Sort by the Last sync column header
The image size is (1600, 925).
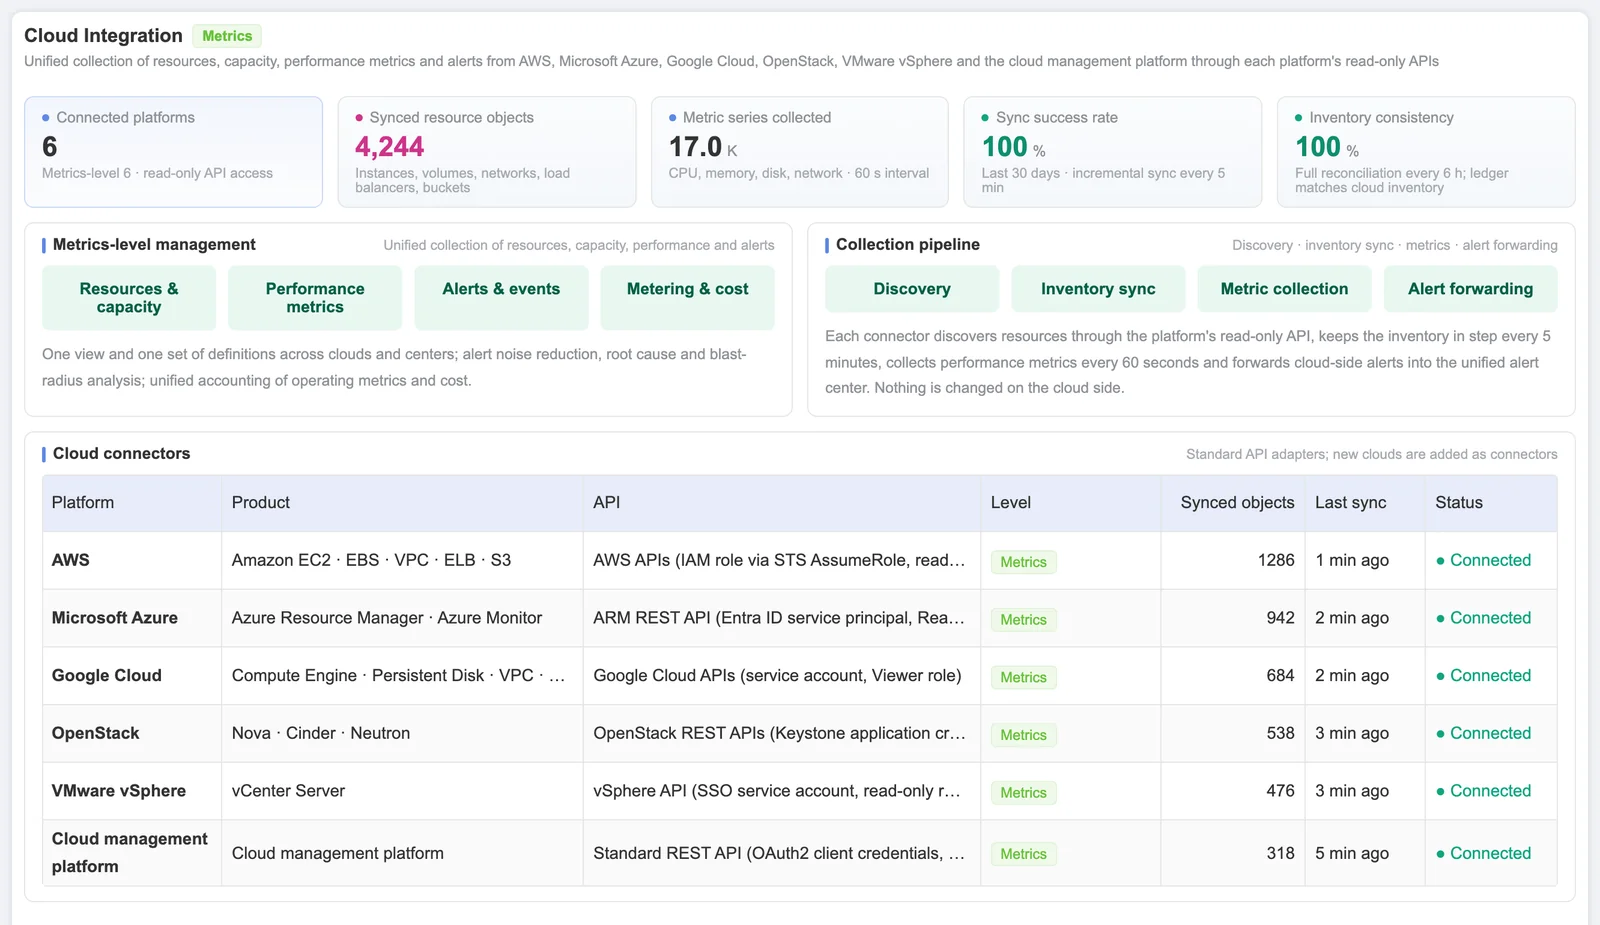pyautogui.click(x=1365, y=503)
